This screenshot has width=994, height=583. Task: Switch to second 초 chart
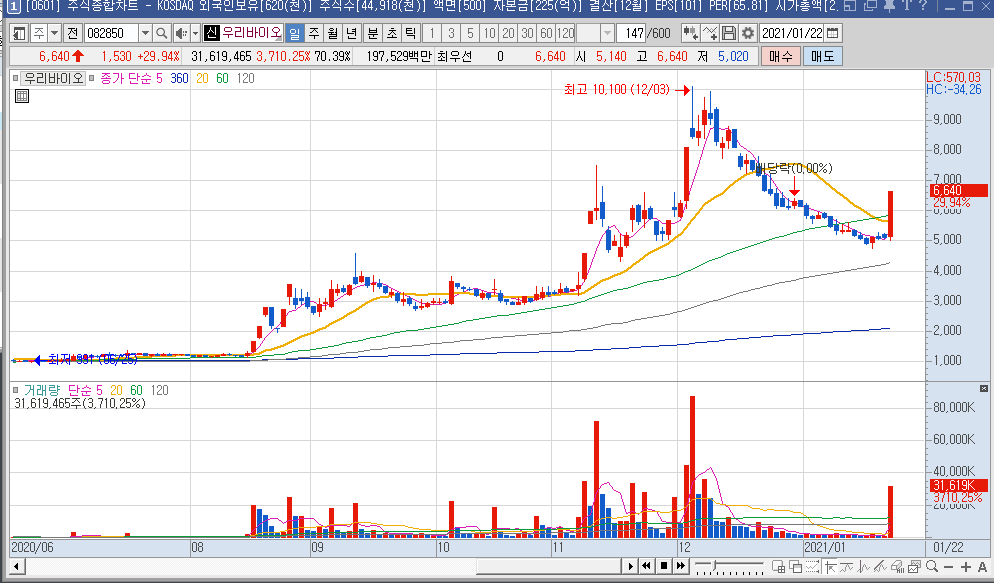click(x=392, y=33)
